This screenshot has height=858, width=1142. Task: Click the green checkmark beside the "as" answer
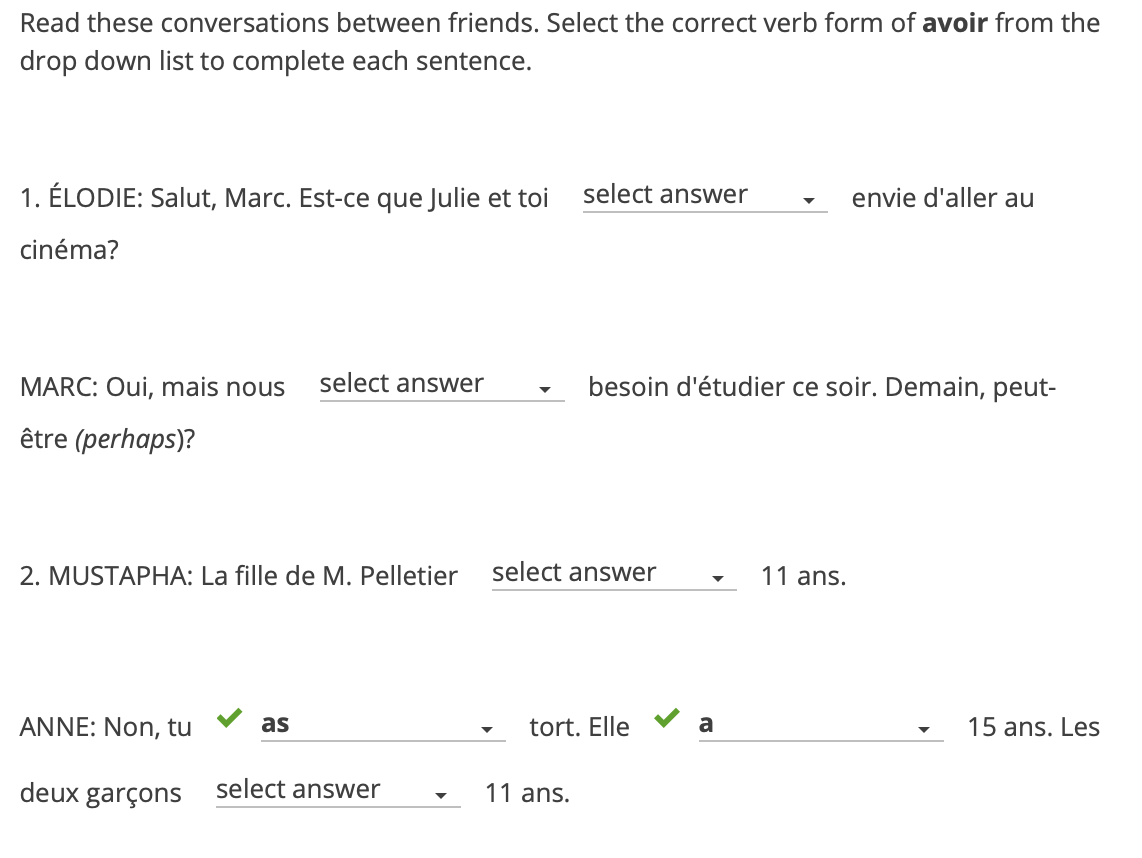point(229,718)
